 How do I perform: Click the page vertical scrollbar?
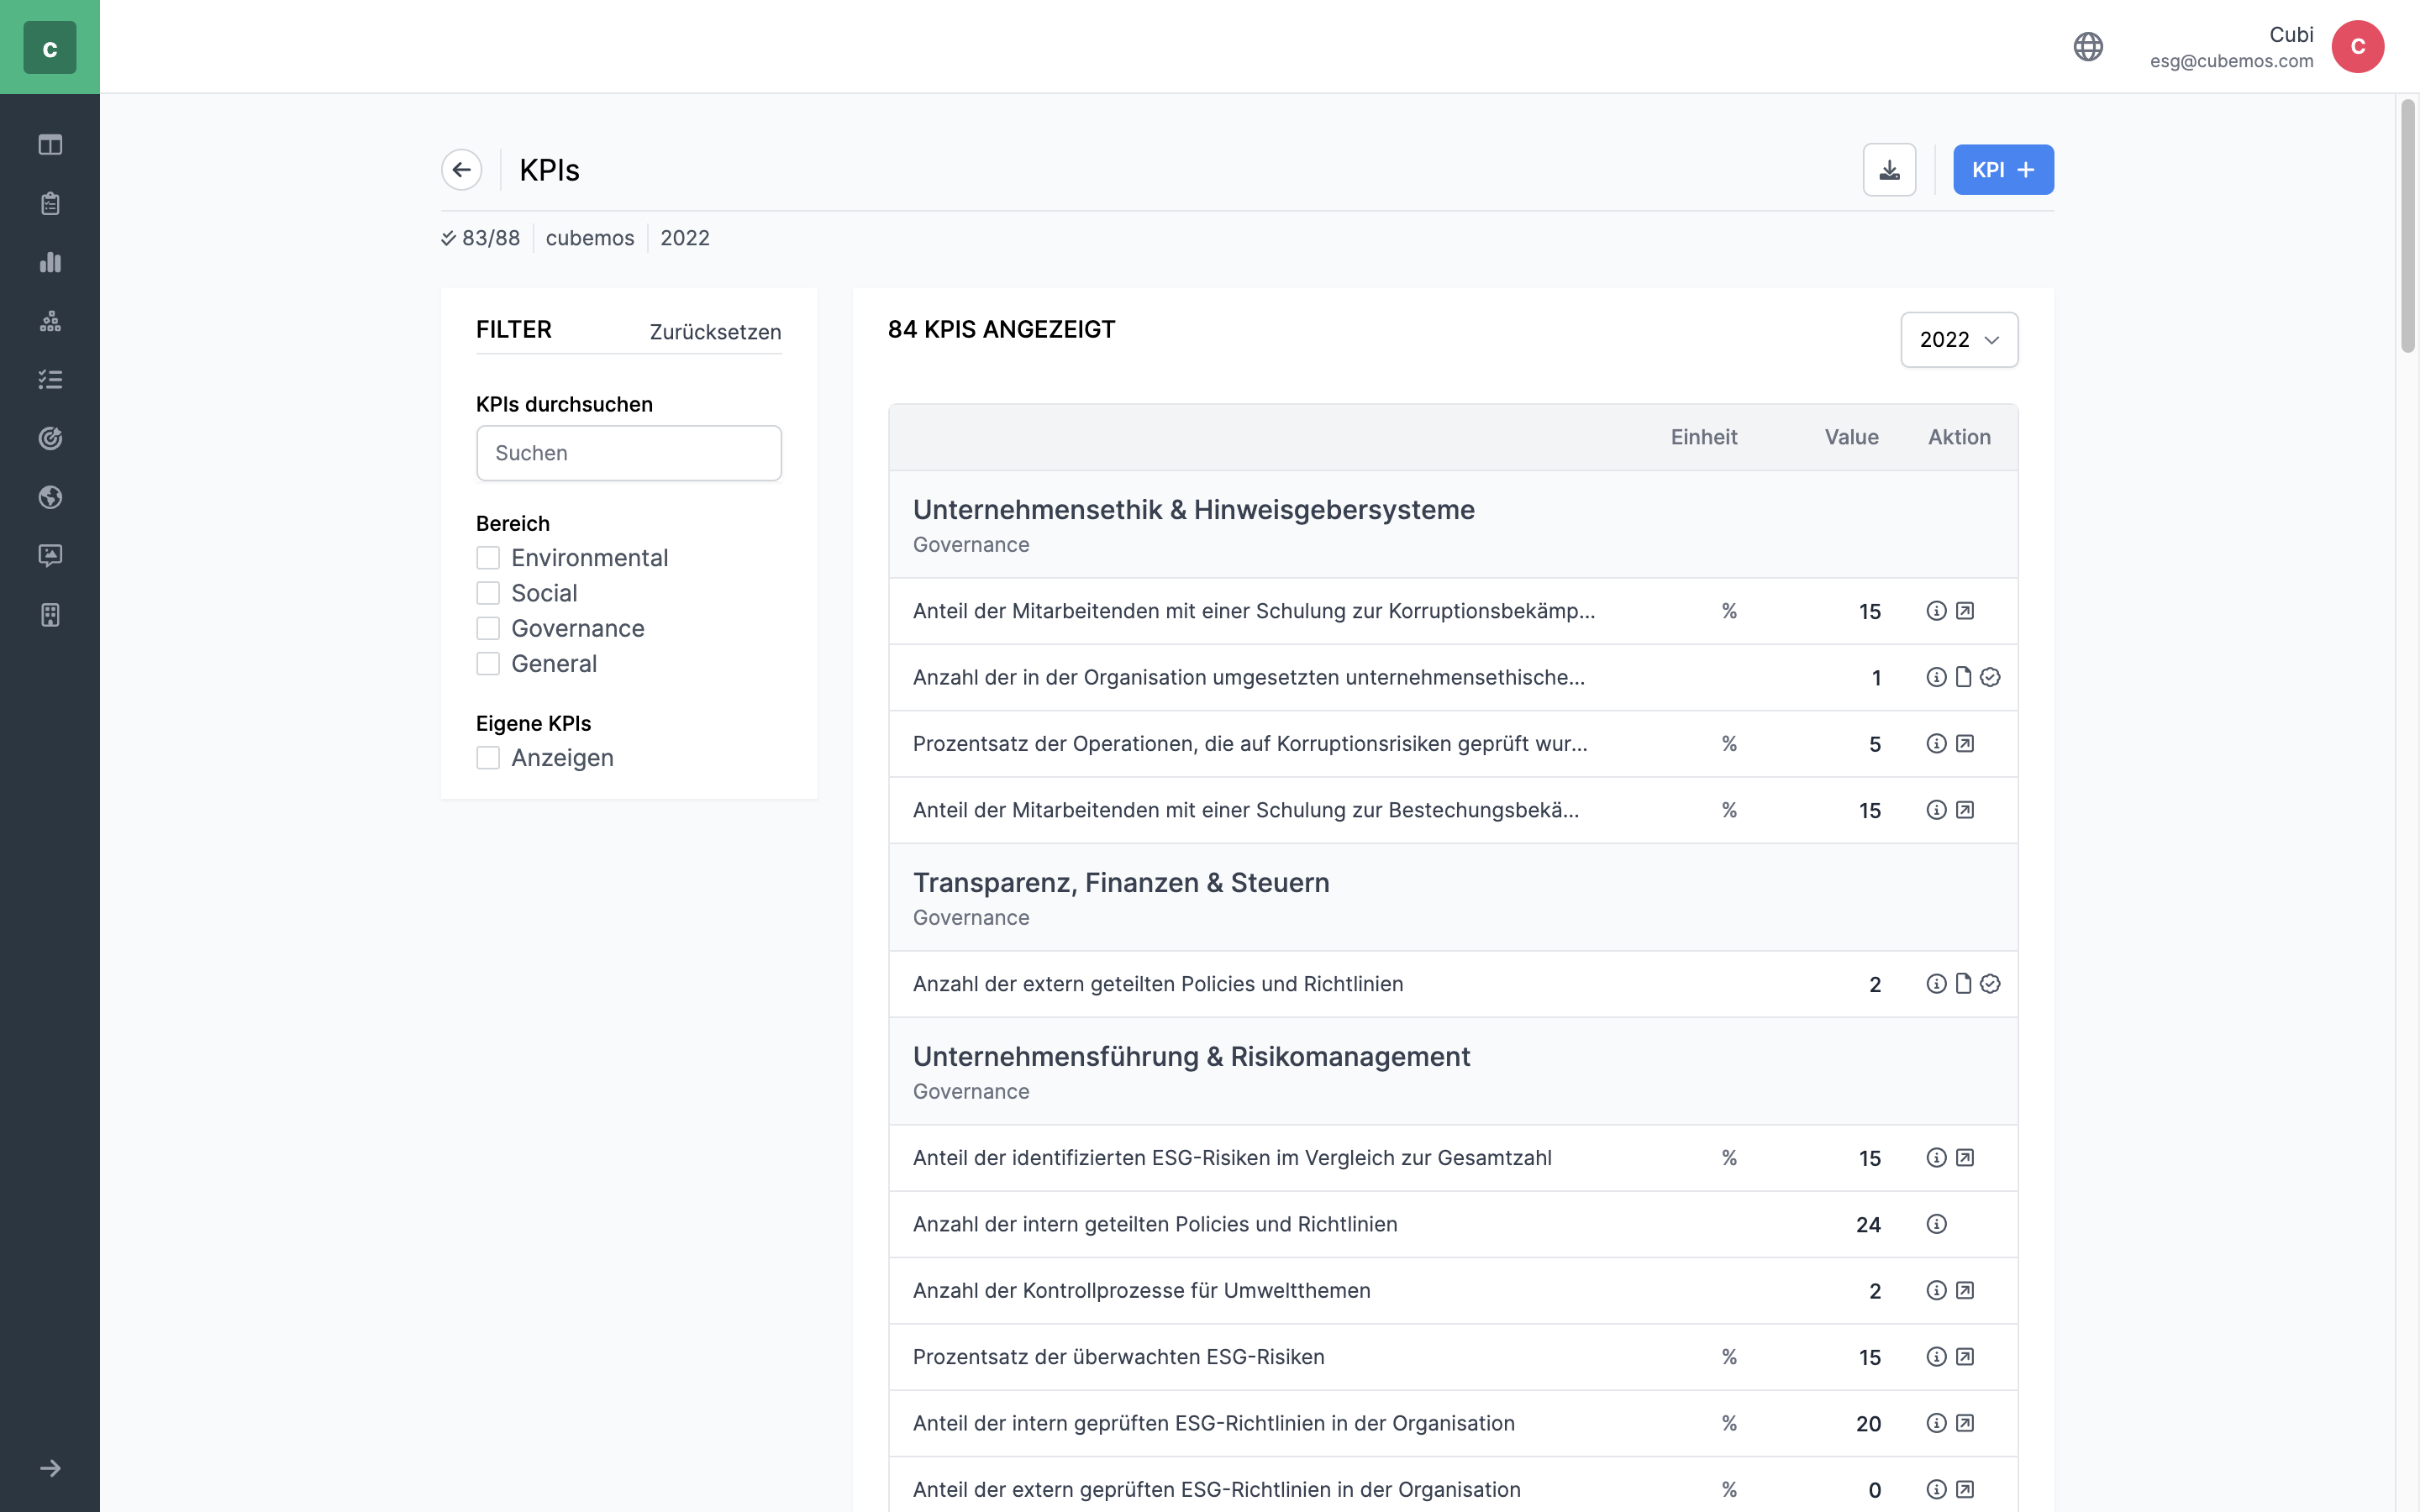tap(2407, 225)
